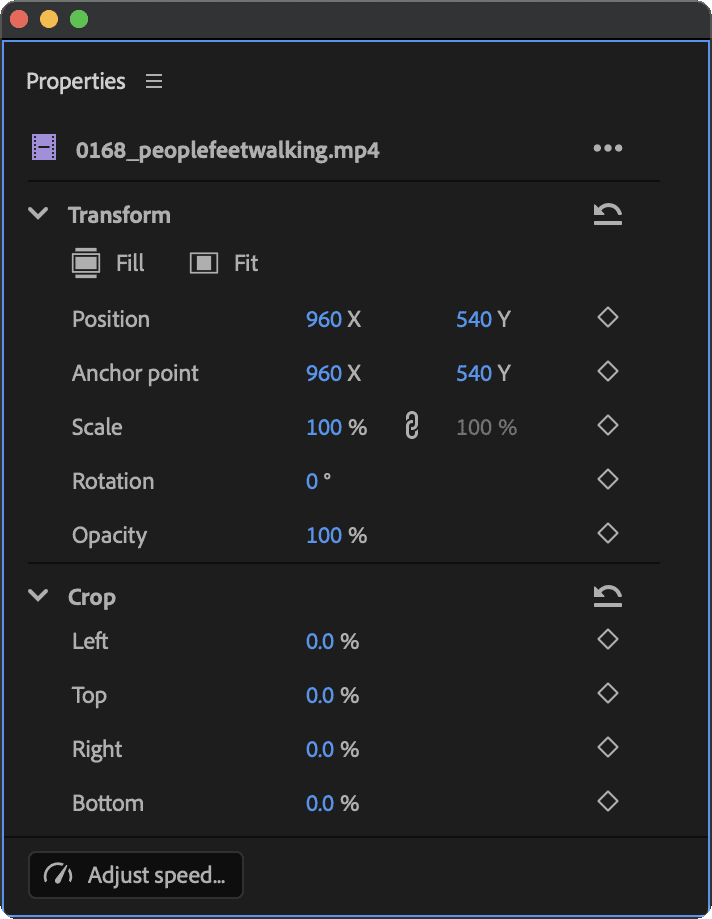Toggle the Anchor point keyframe diamond

pos(608,372)
